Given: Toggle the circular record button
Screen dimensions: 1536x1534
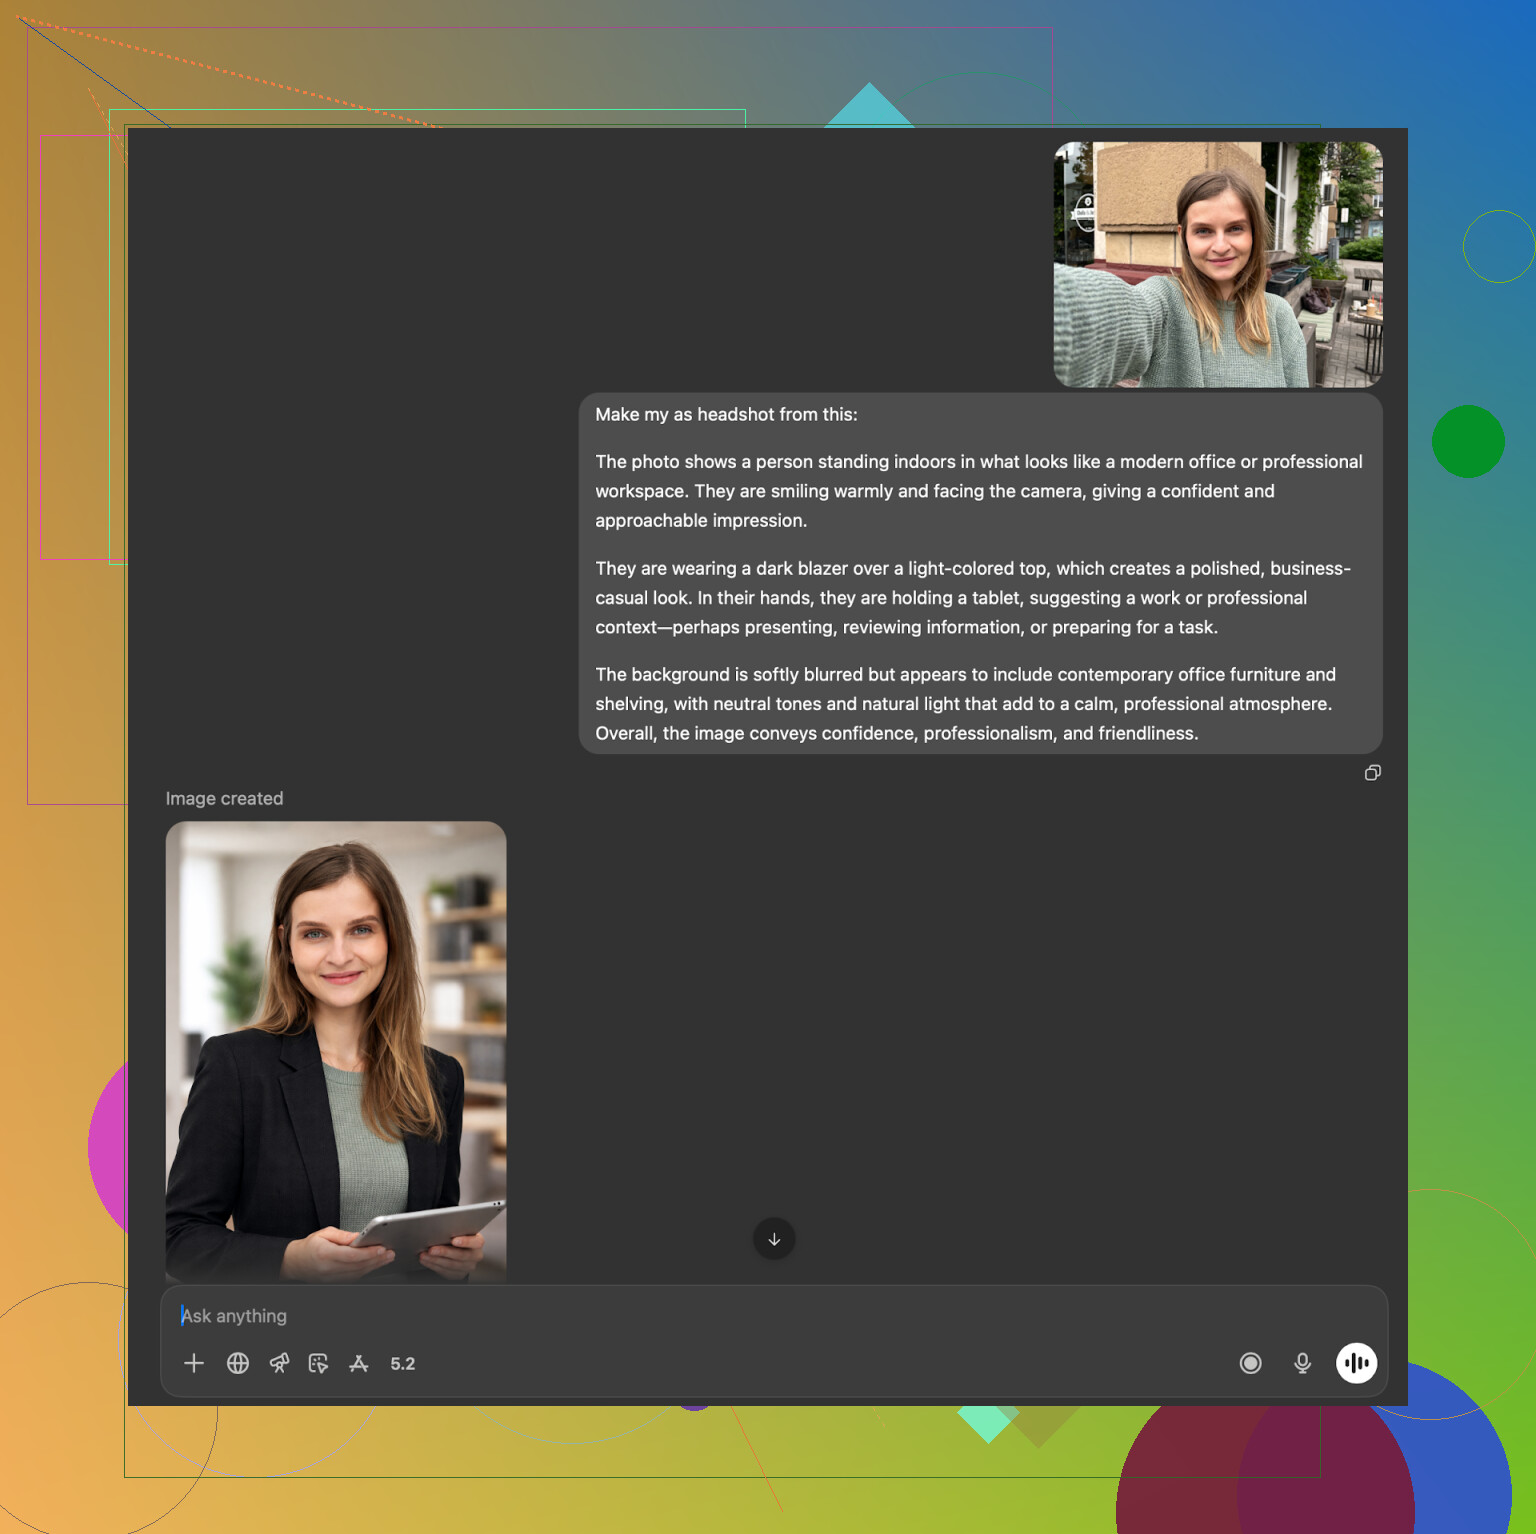Looking at the screenshot, I should tap(1250, 1363).
